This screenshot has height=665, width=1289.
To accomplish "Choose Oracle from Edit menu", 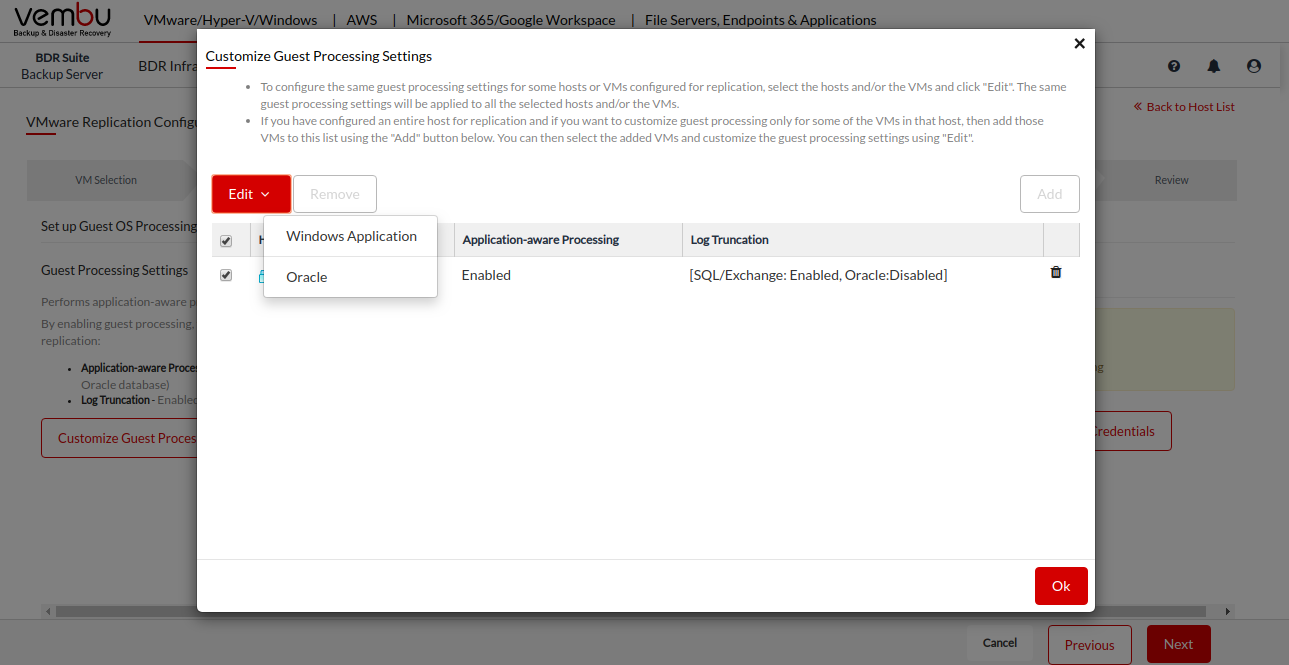I will click(307, 277).
